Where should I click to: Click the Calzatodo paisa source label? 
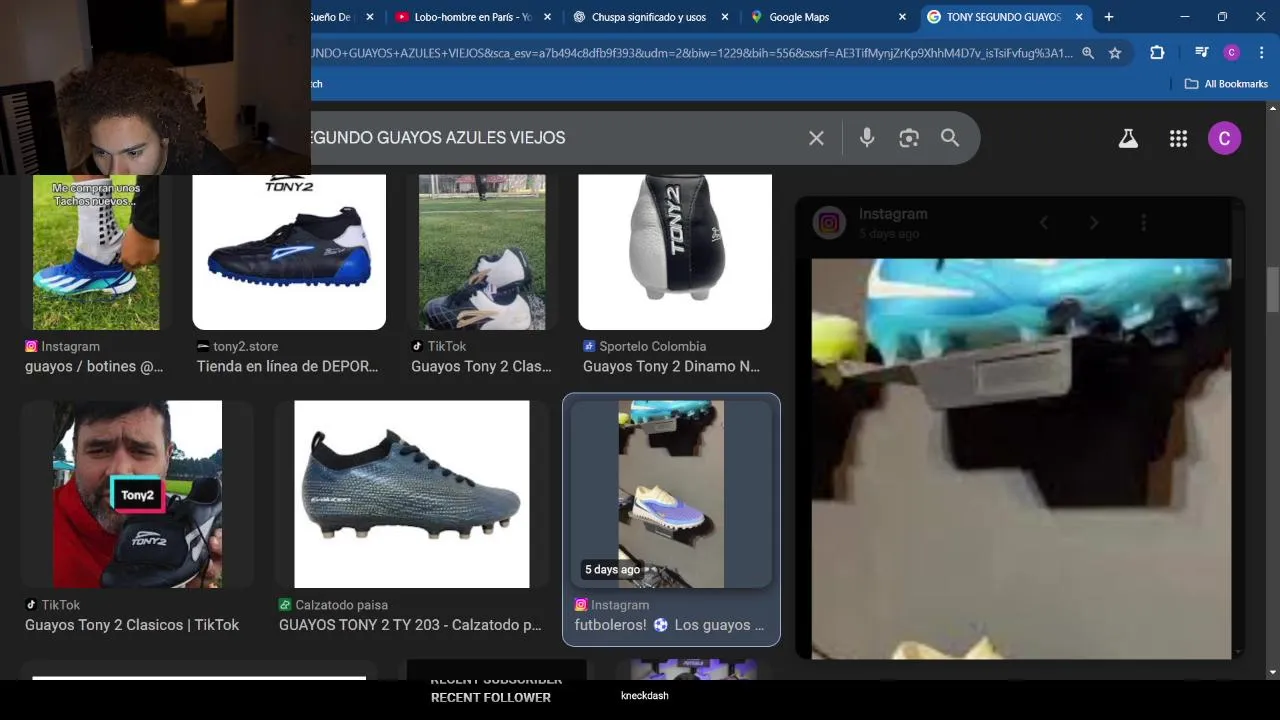(341, 605)
